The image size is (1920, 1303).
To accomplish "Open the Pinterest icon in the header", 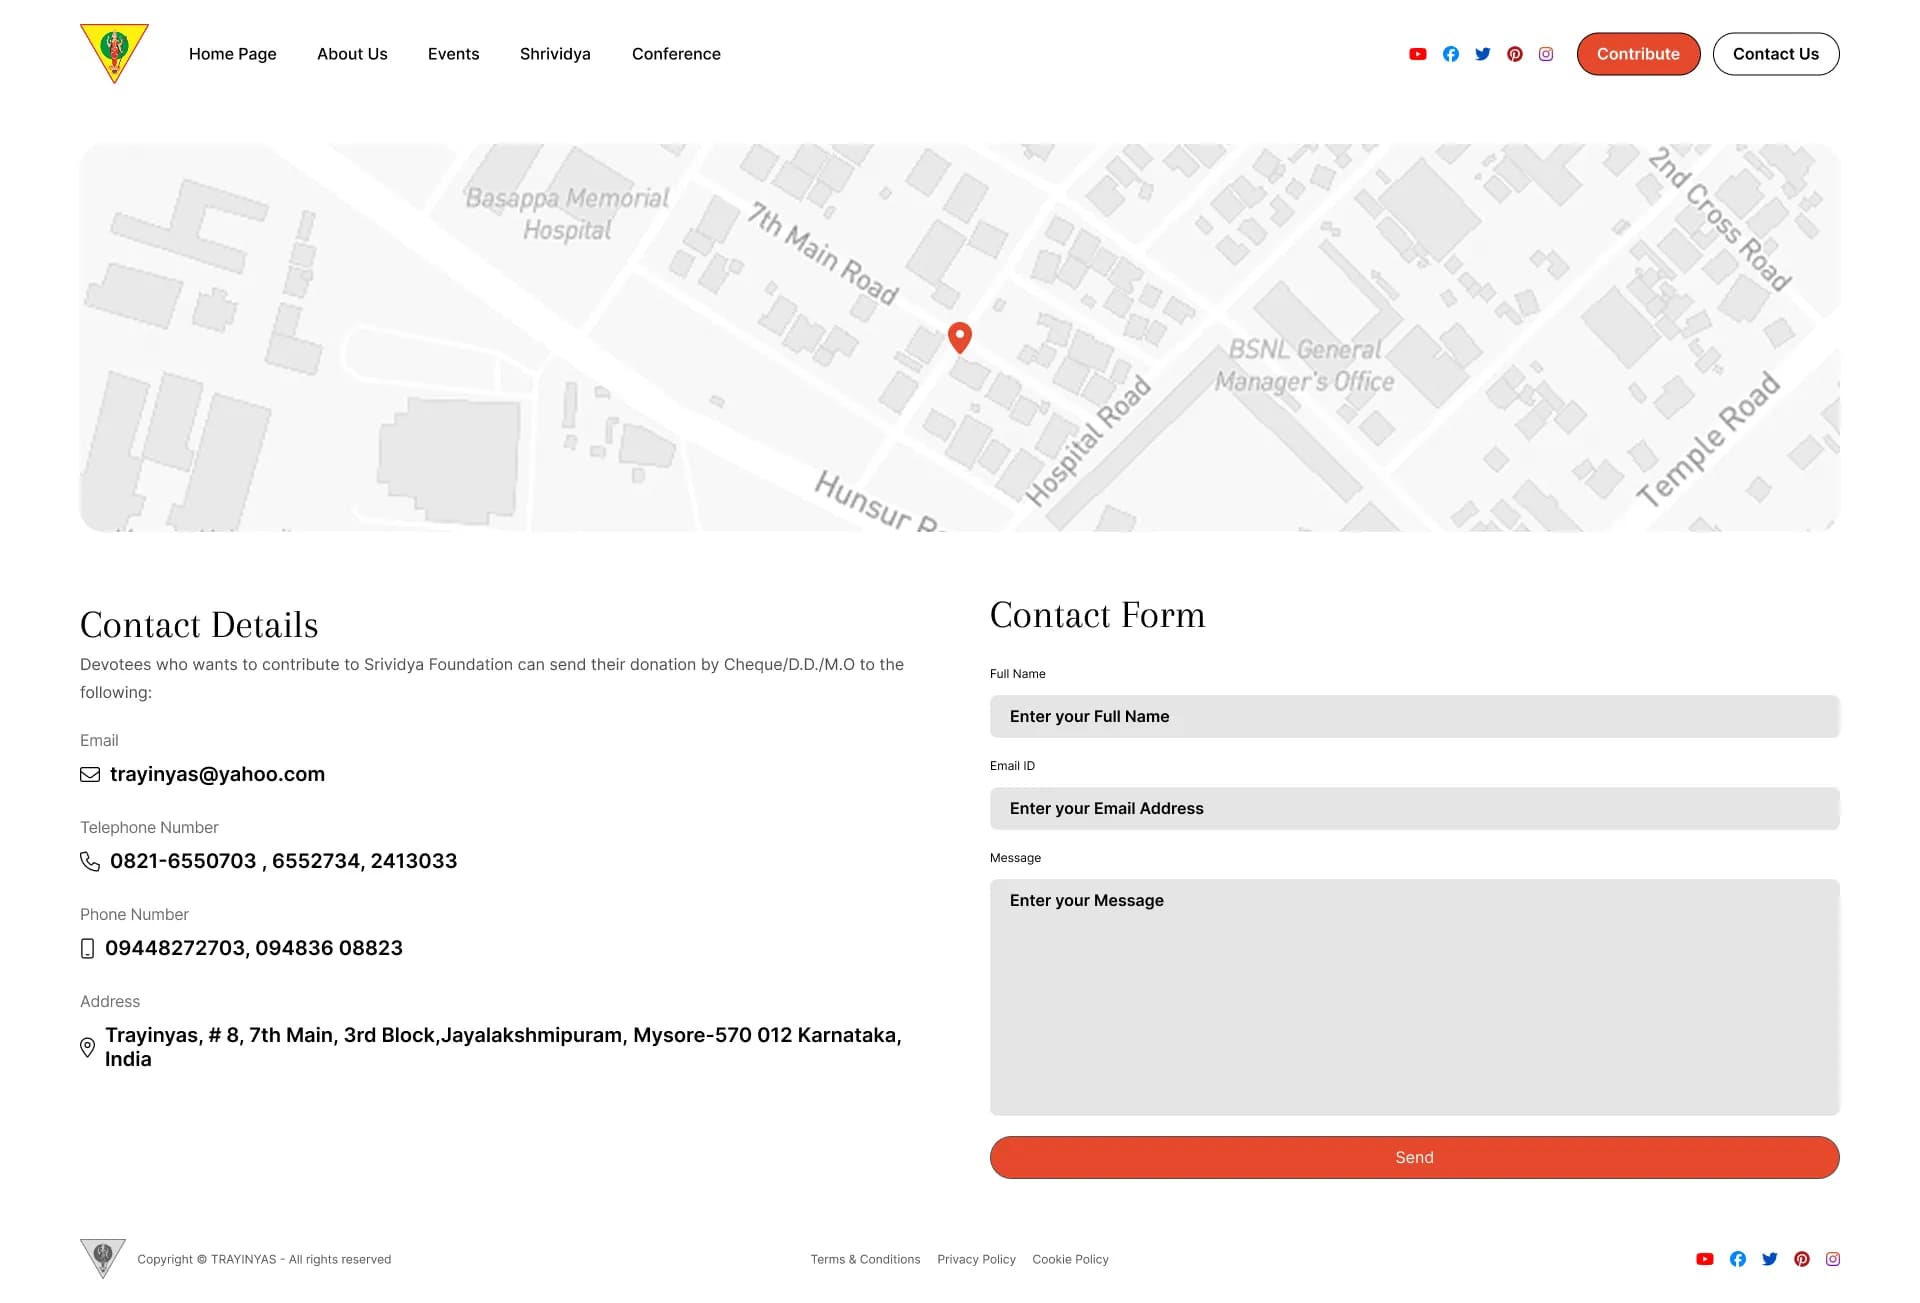I will (1515, 54).
